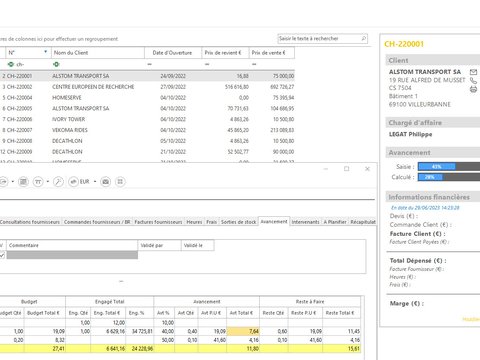Open the dropdown arrow beside the TT icon
Viewport: 480px width, 360px height.
48,182
